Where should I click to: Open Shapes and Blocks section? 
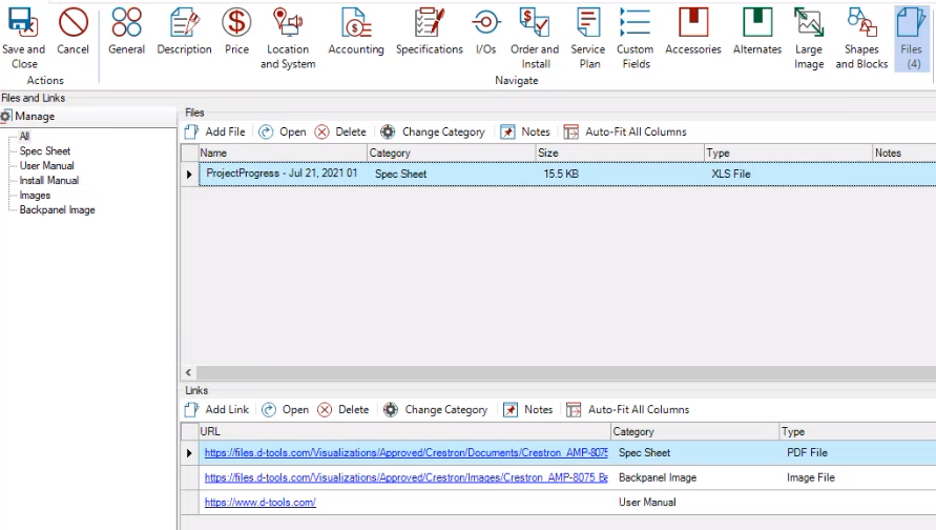pos(861,38)
